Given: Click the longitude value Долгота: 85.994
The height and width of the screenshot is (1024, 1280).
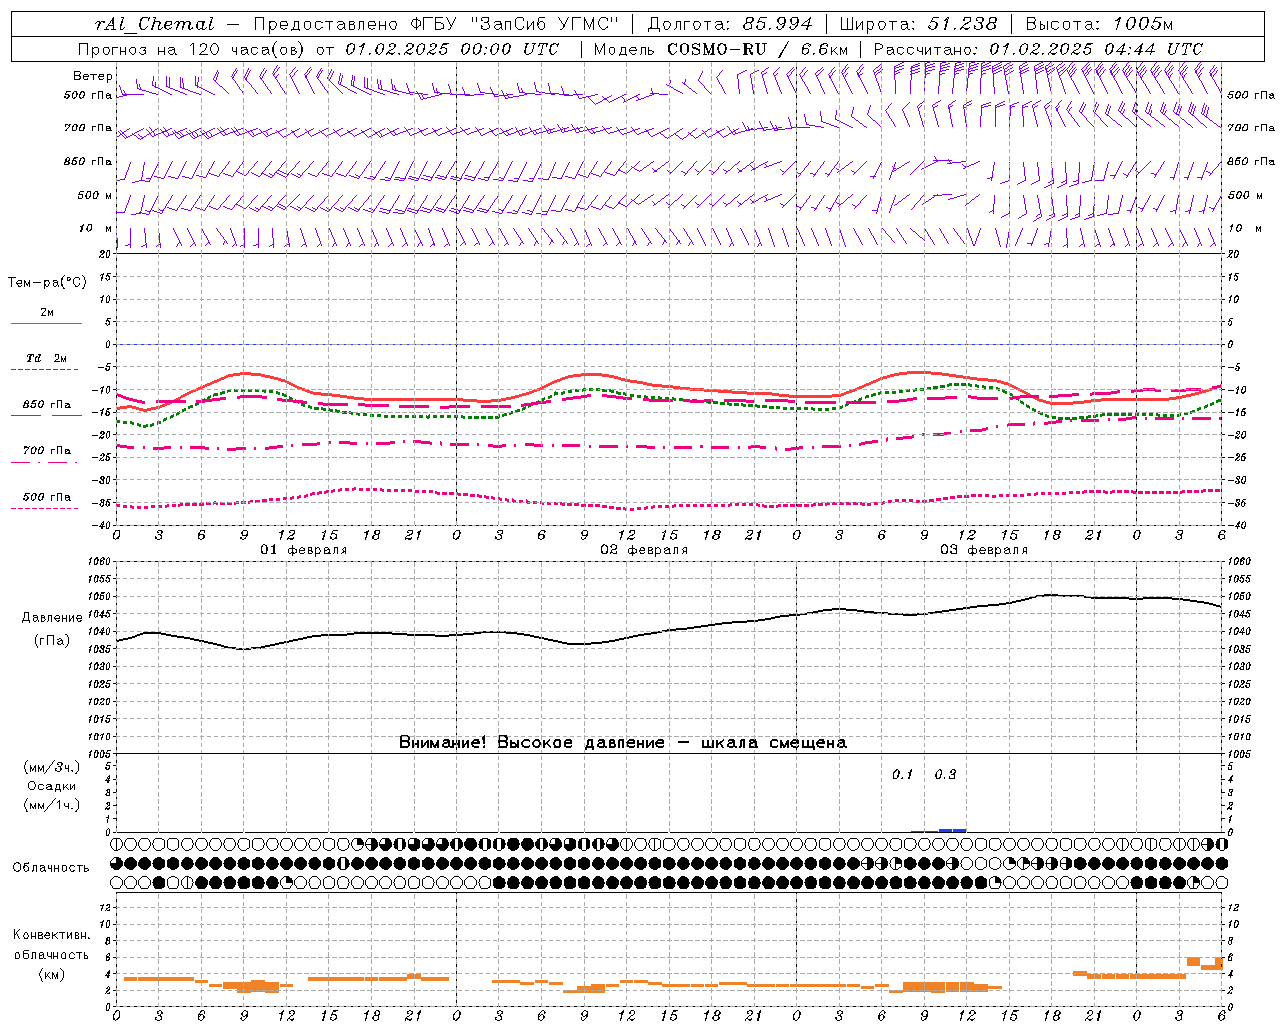Looking at the screenshot, I should 730,24.
